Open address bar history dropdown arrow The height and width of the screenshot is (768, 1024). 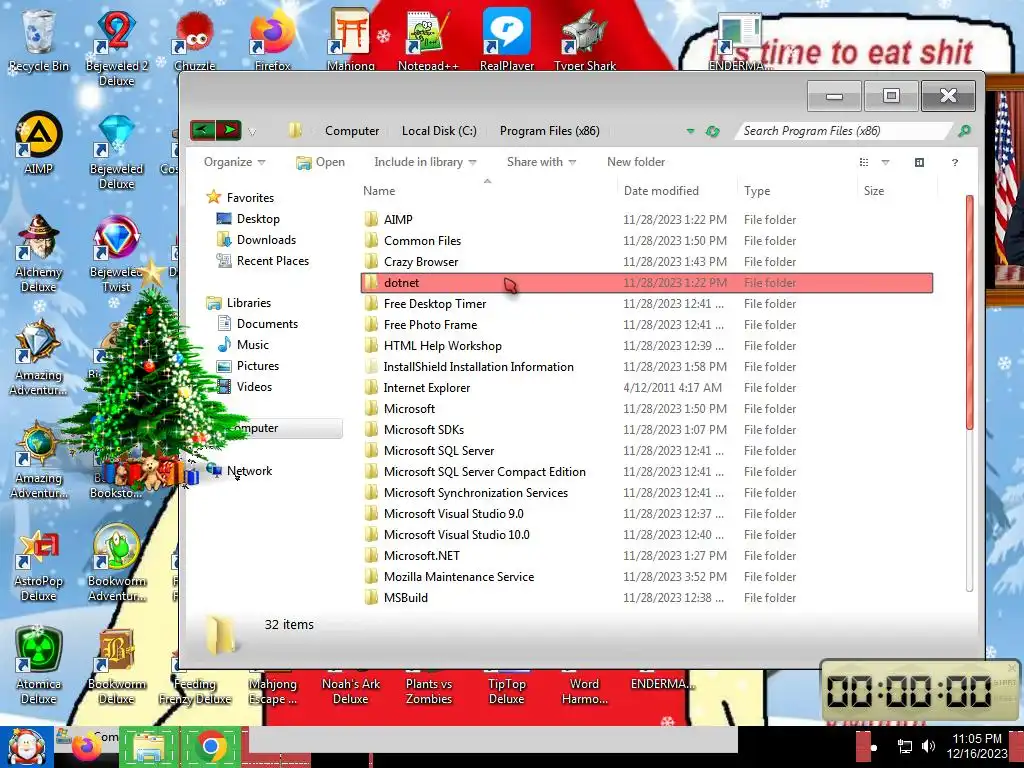[690, 131]
